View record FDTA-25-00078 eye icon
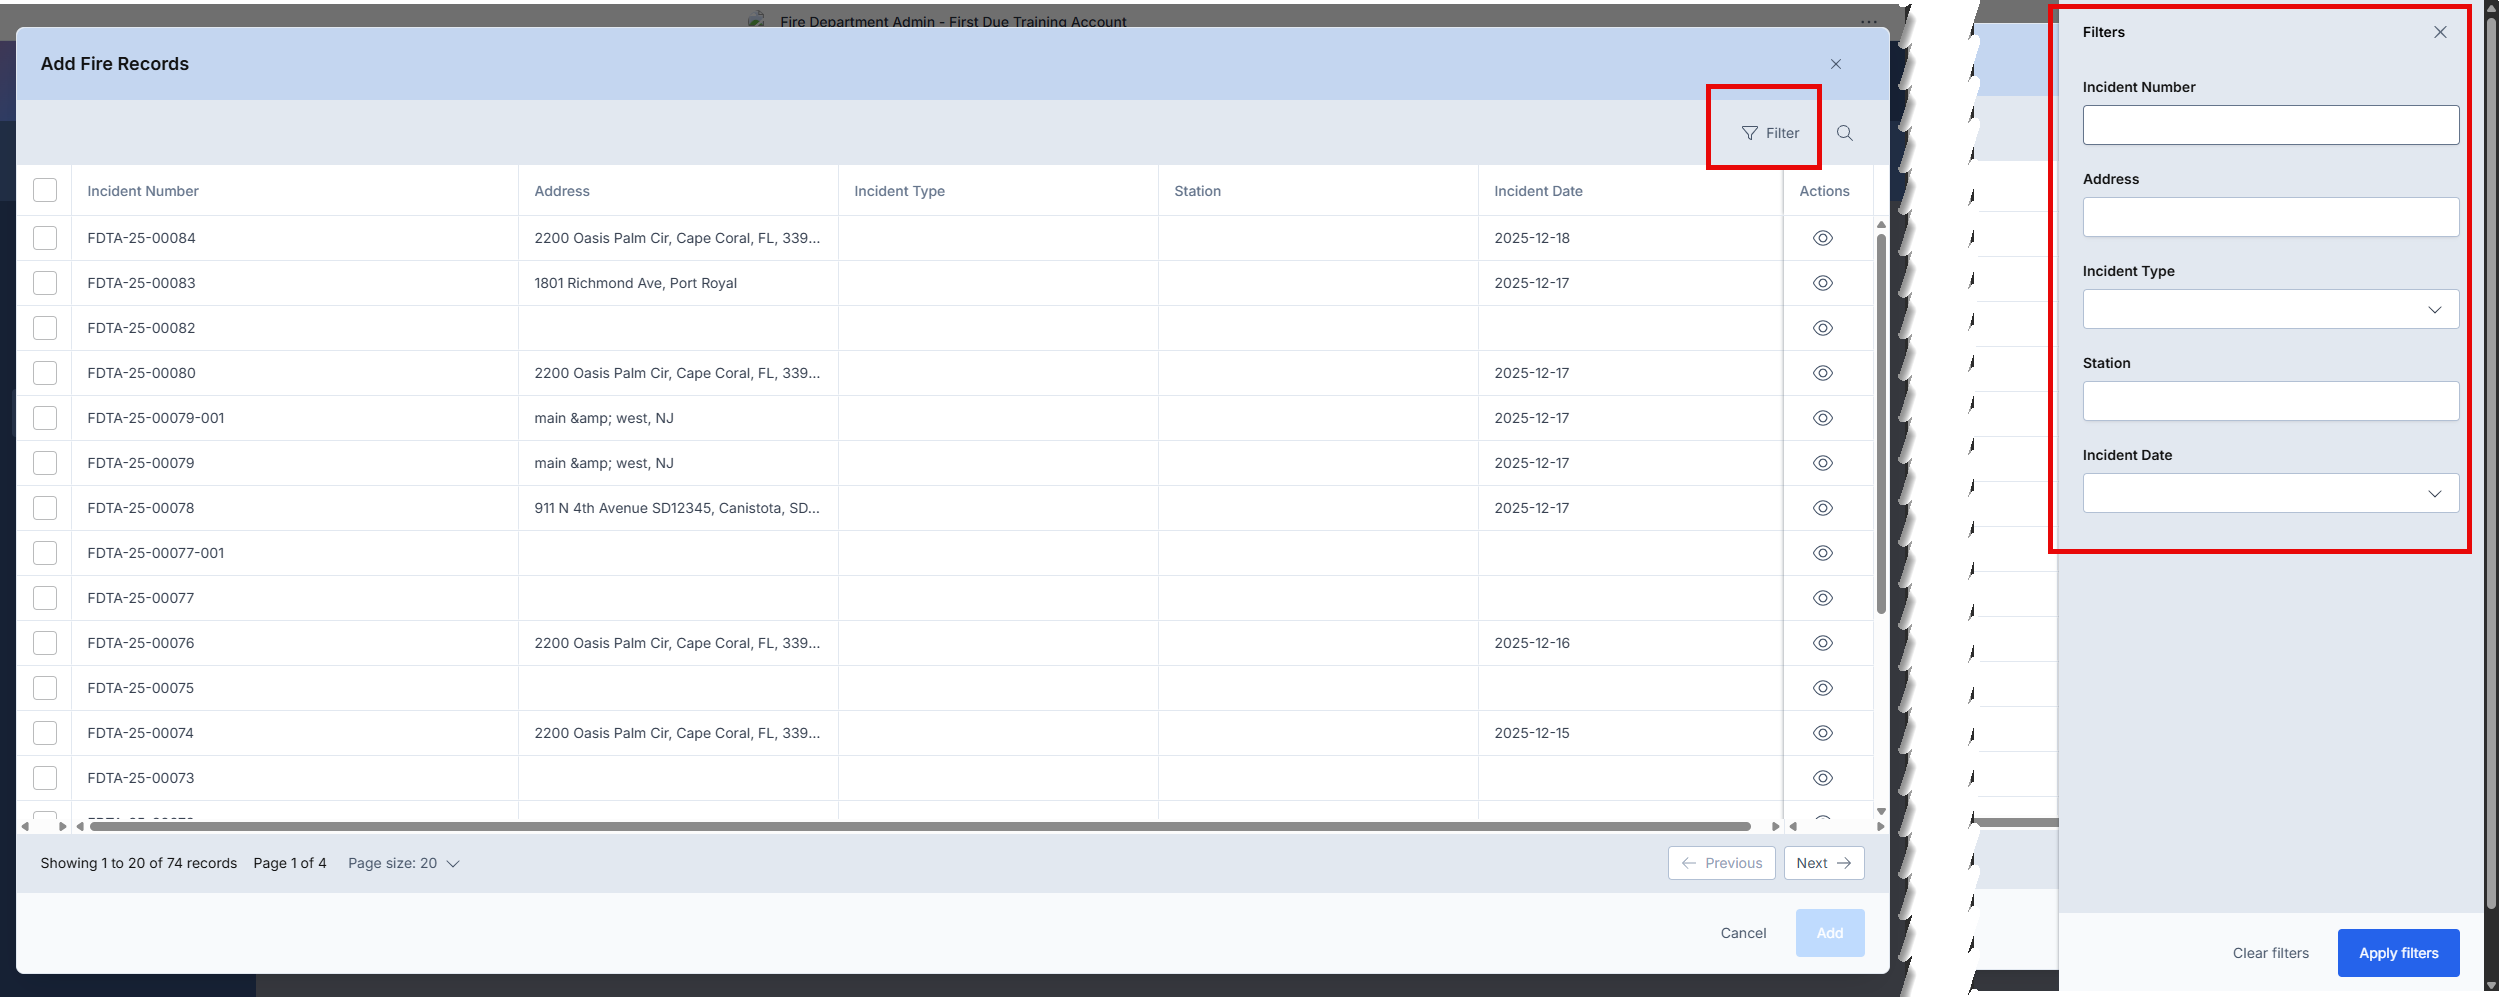The height and width of the screenshot is (997, 2499). [x=1822, y=508]
